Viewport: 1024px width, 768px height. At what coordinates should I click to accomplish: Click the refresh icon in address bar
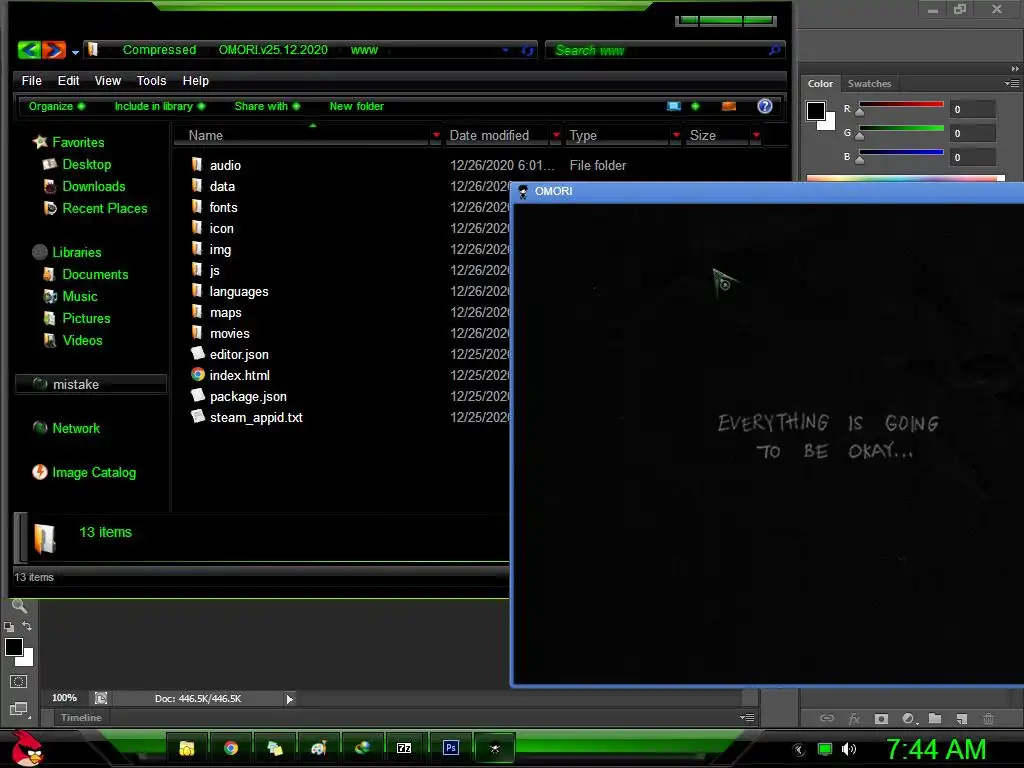pos(528,50)
